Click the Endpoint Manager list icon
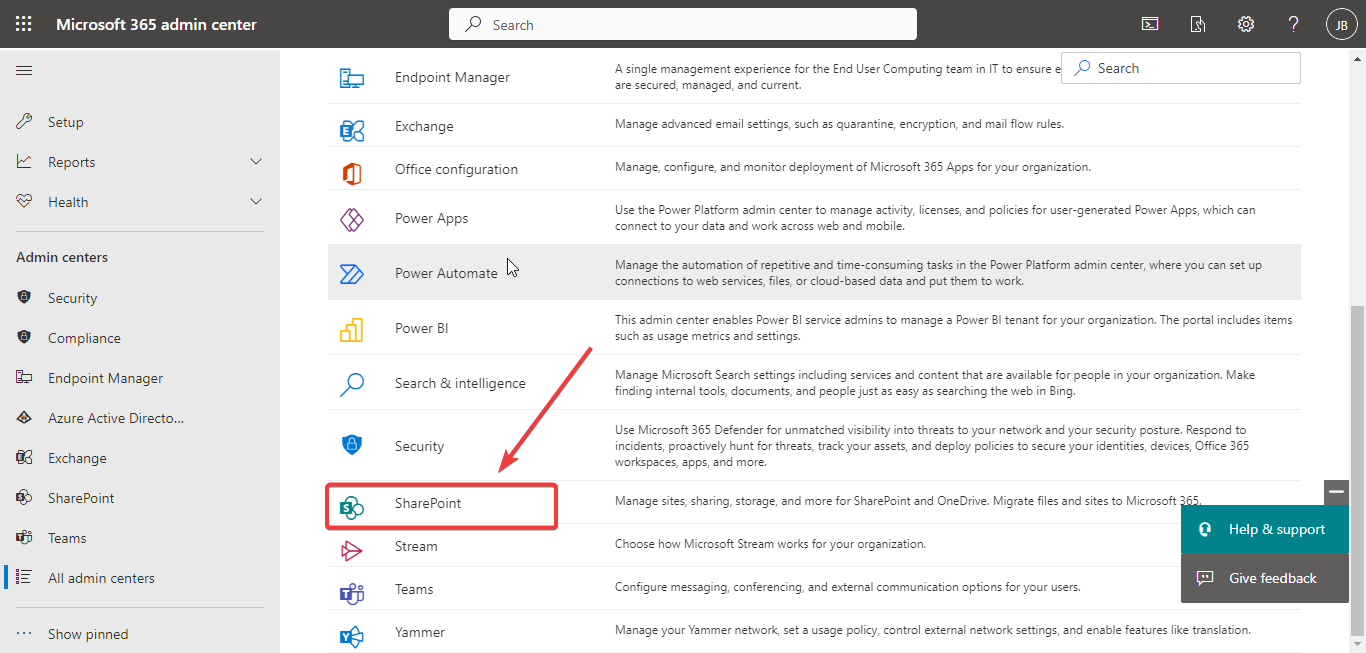Viewport: 1366px width, 653px height. tap(351, 78)
